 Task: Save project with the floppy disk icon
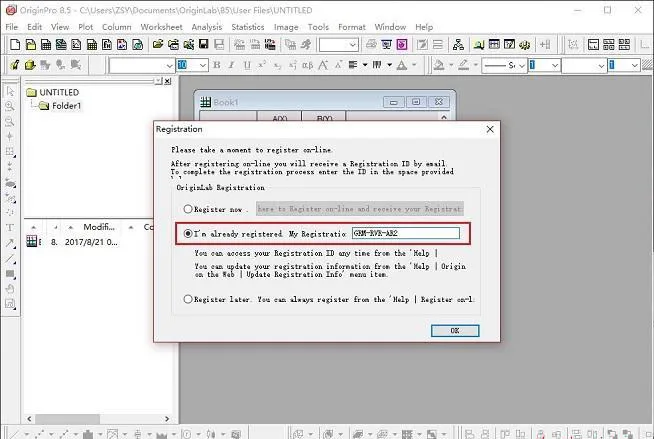204,45
